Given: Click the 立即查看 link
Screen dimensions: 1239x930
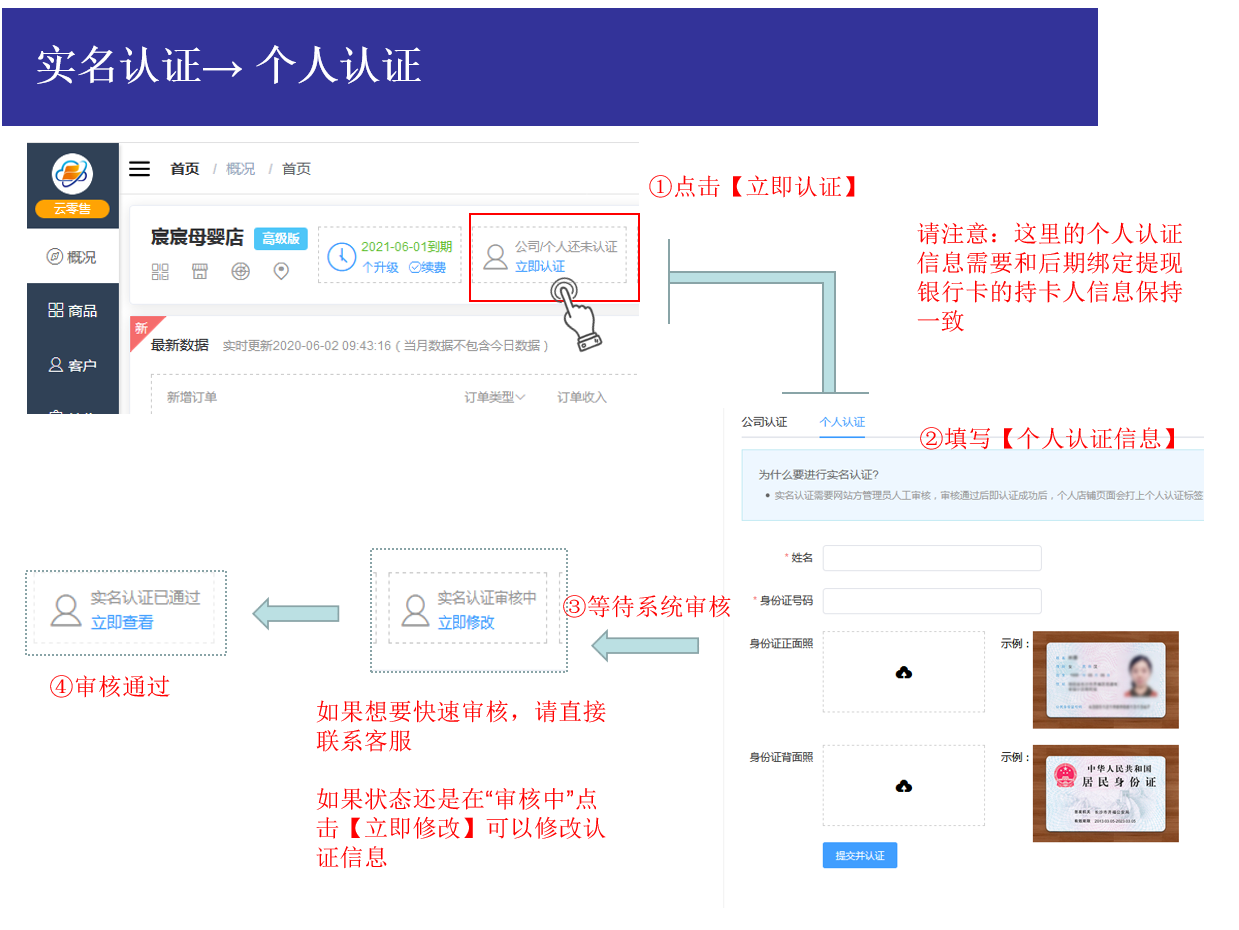Looking at the screenshot, I should click(122, 622).
